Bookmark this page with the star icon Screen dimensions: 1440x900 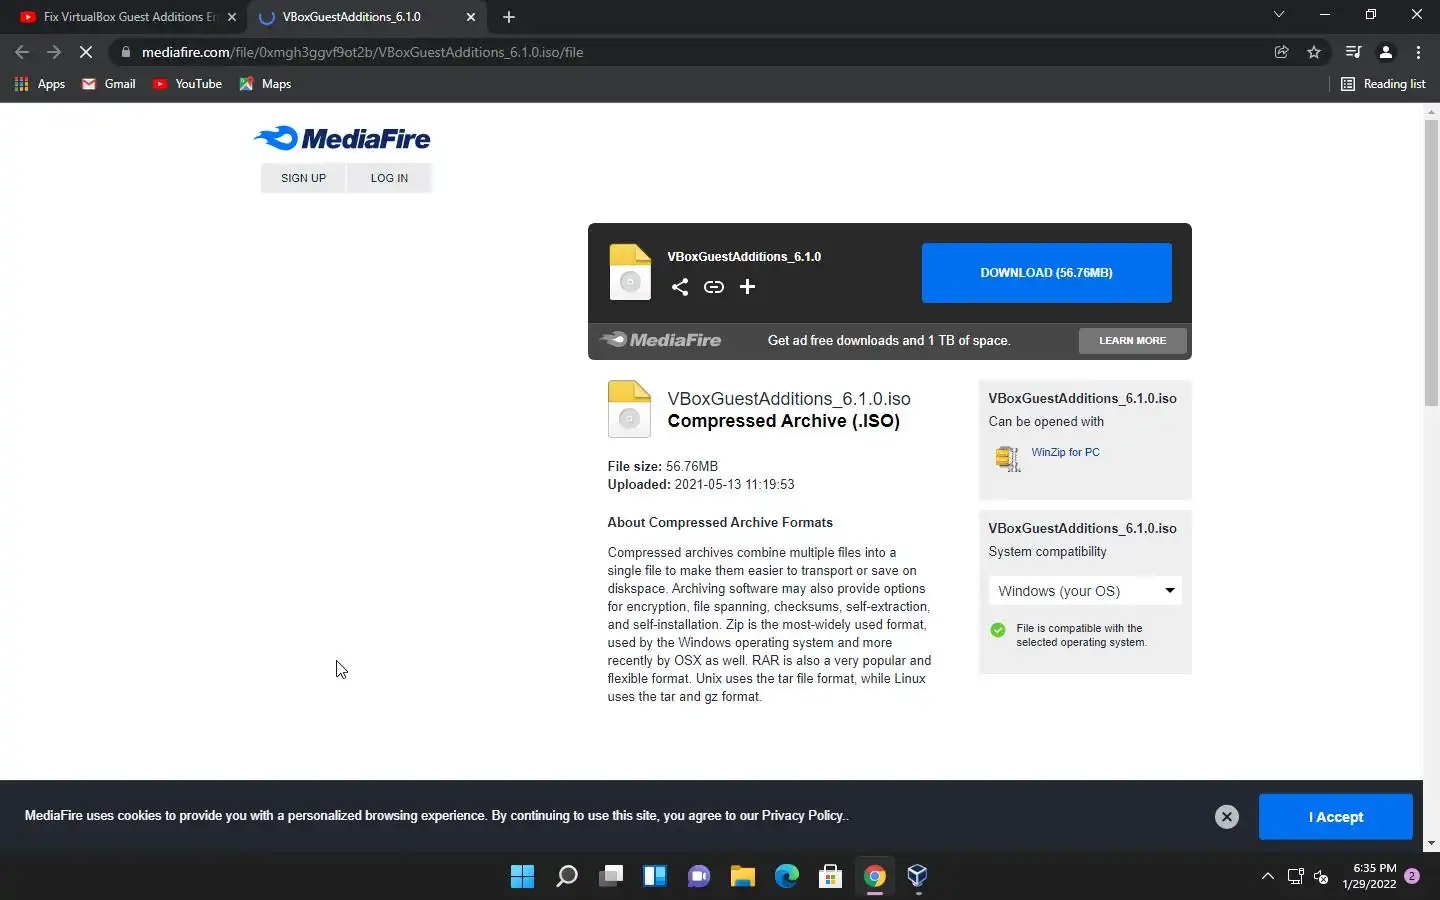(x=1314, y=52)
